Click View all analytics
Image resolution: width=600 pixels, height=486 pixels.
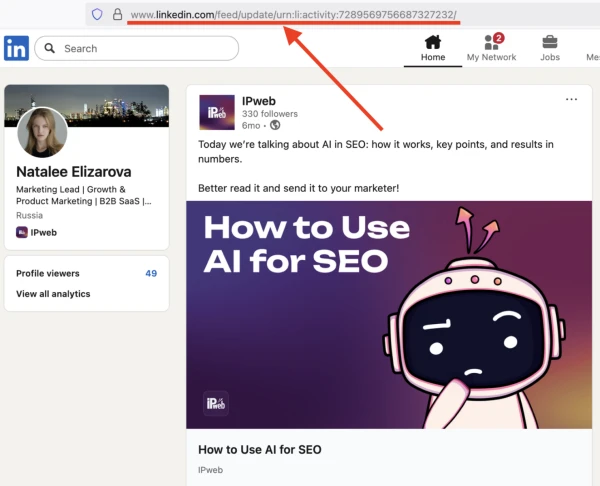pos(53,294)
